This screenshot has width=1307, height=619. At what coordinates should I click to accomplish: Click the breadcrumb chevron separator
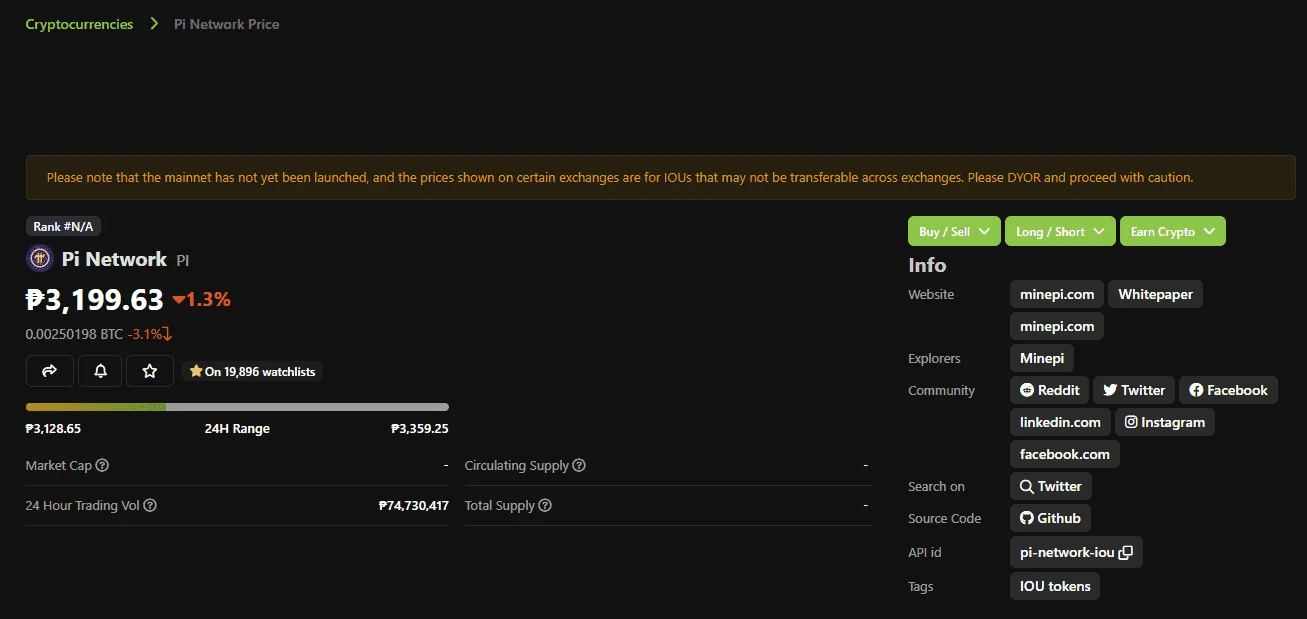point(154,24)
